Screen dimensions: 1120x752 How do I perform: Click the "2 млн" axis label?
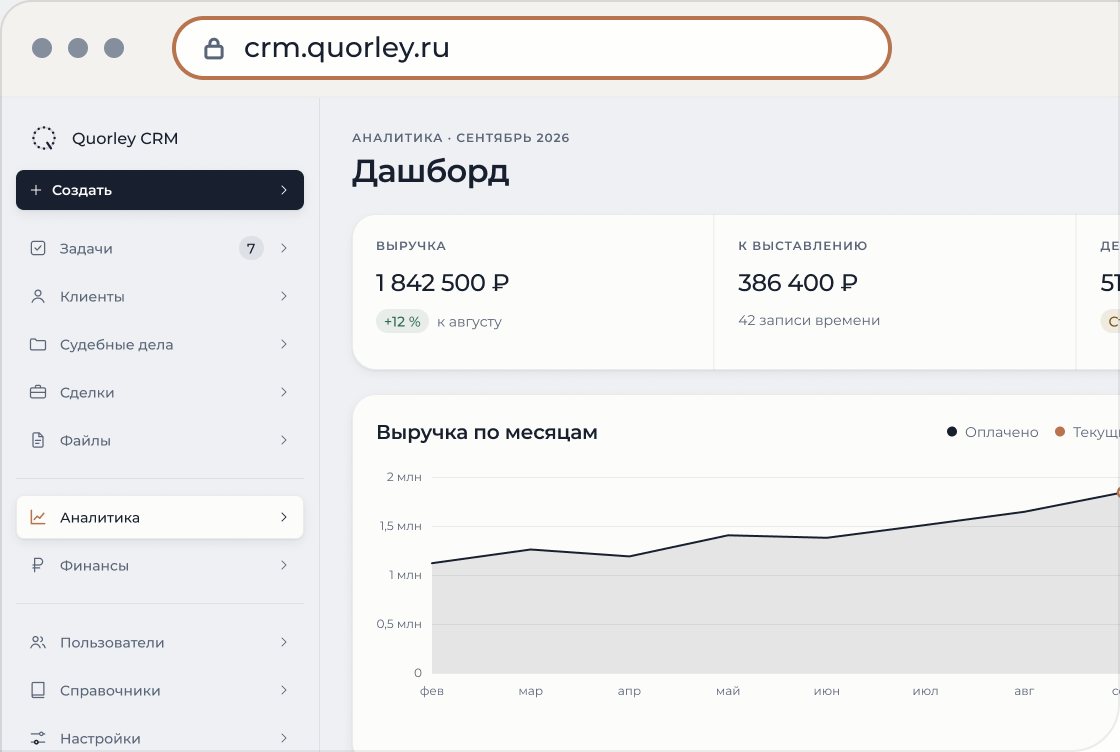(x=404, y=477)
